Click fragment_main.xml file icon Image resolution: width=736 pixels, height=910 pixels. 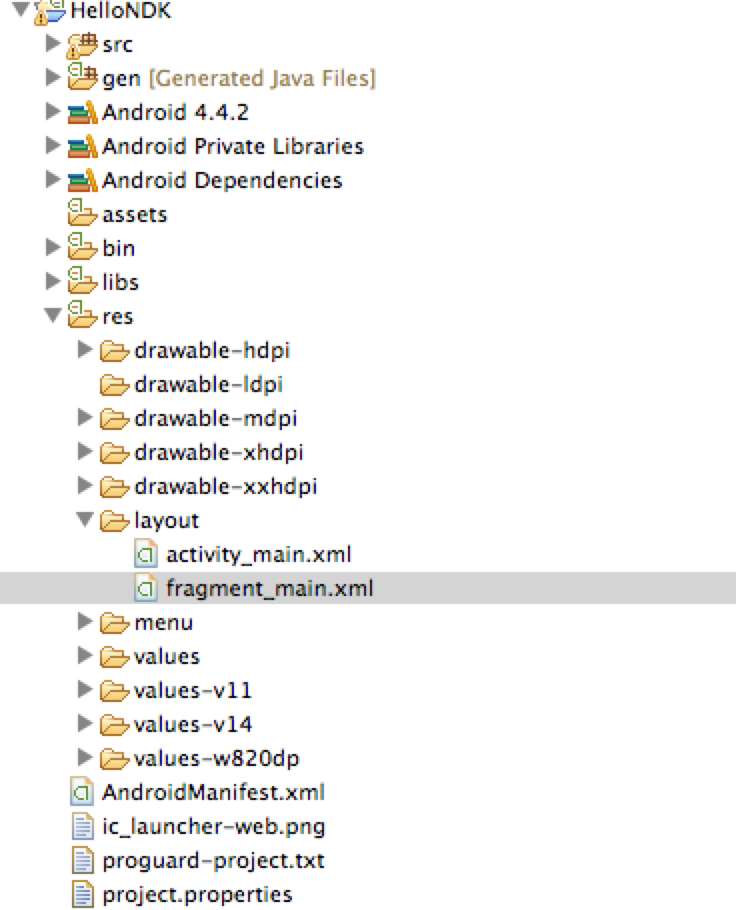(146, 588)
